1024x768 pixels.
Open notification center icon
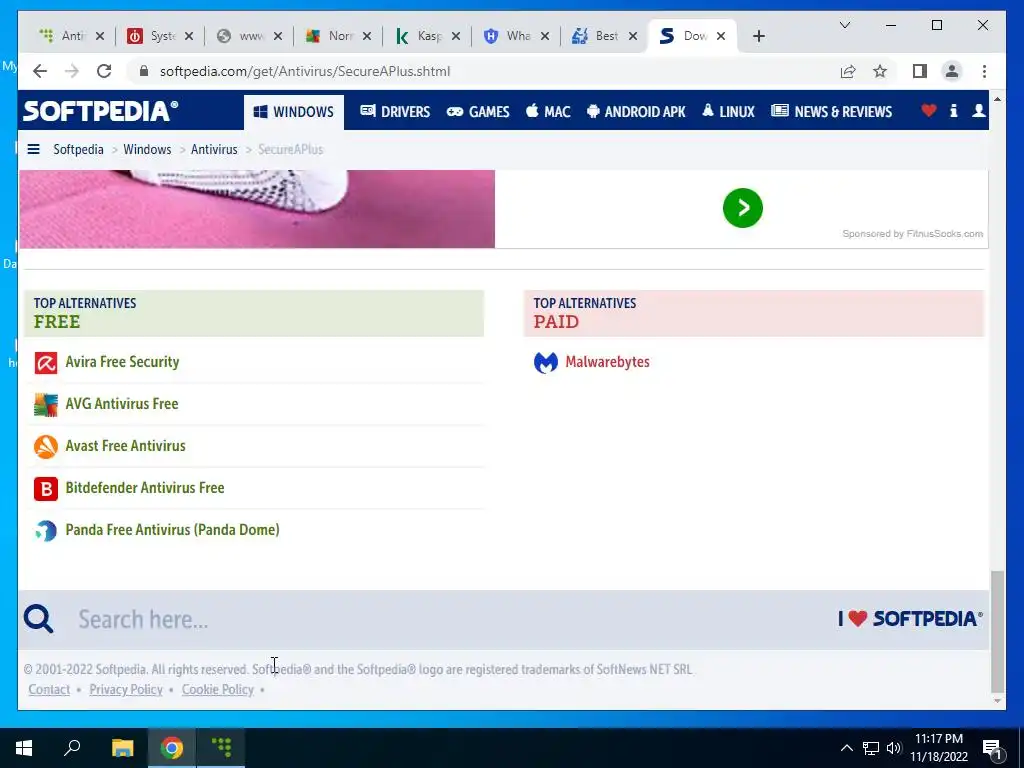coord(993,749)
